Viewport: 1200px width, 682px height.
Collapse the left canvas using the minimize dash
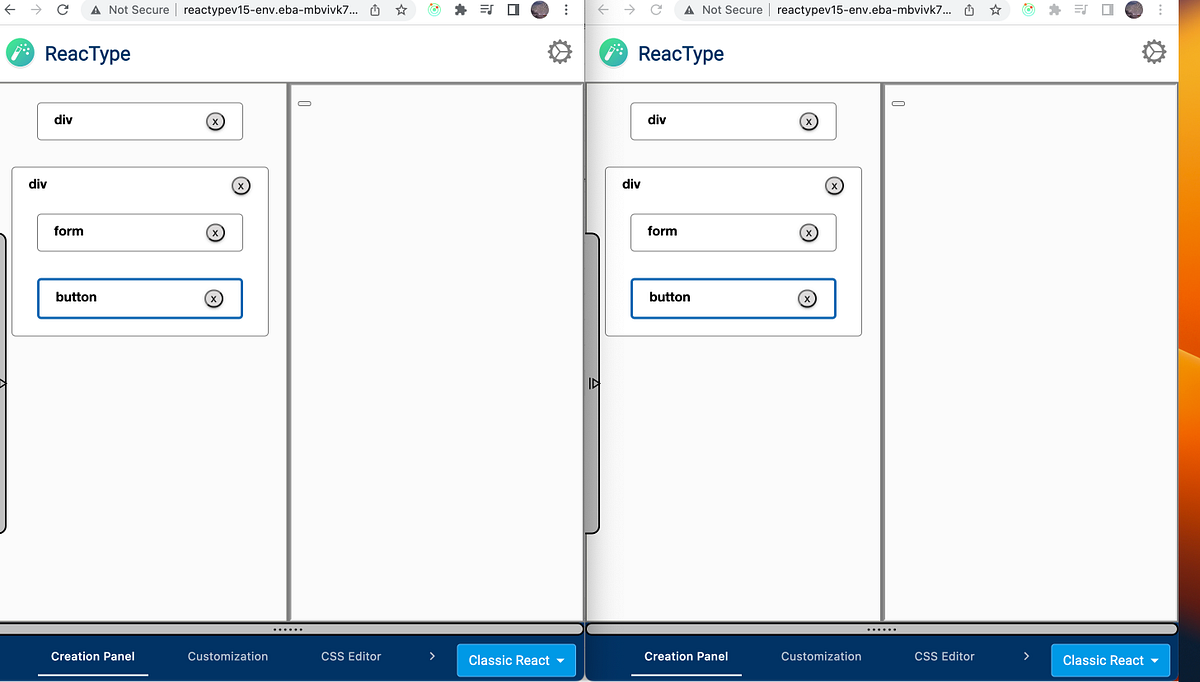304,102
